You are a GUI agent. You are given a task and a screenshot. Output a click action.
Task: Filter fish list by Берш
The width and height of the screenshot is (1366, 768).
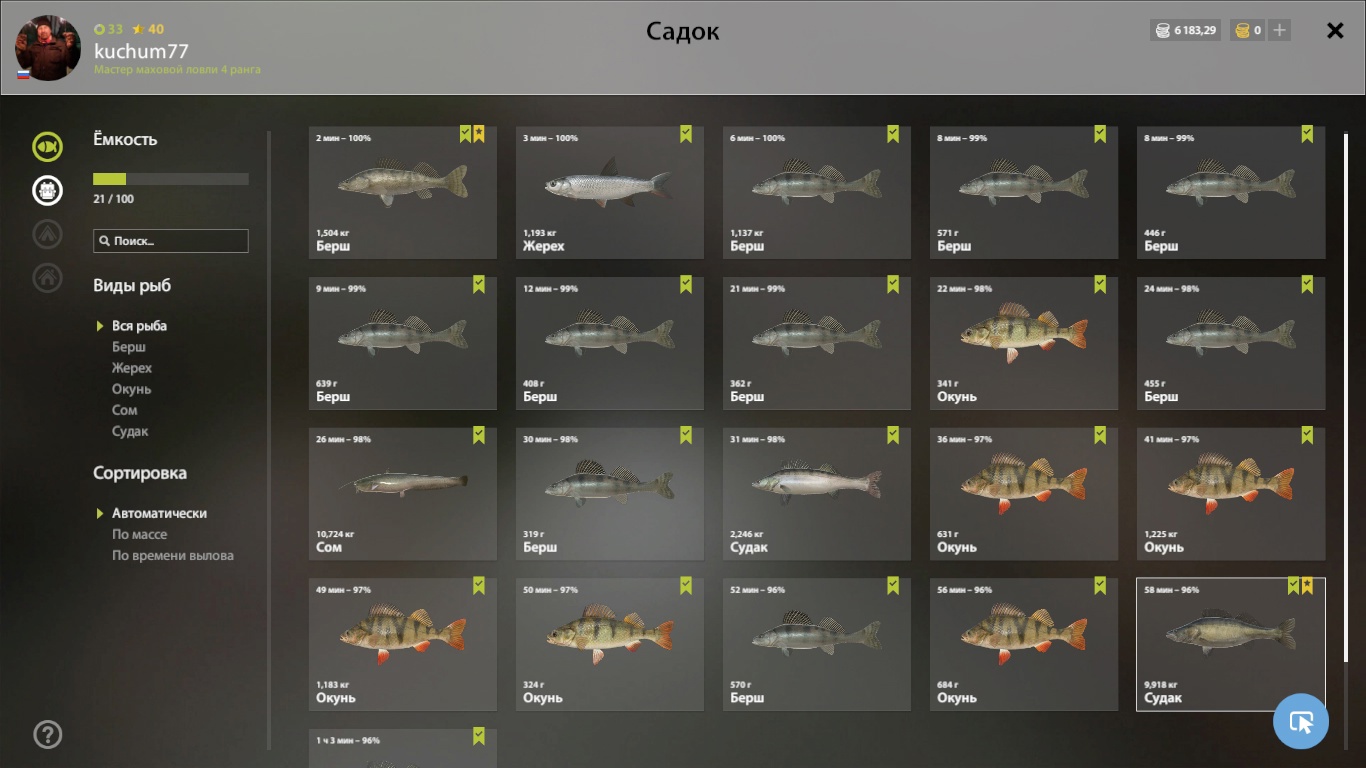point(129,347)
